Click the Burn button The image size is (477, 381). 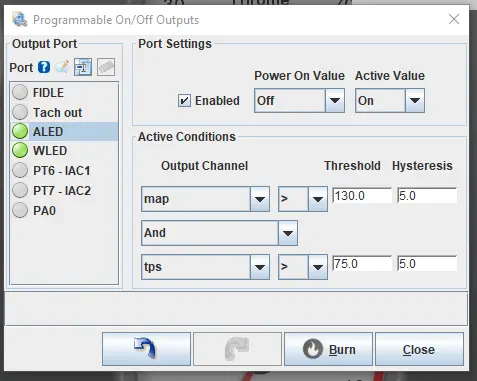click(x=328, y=349)
